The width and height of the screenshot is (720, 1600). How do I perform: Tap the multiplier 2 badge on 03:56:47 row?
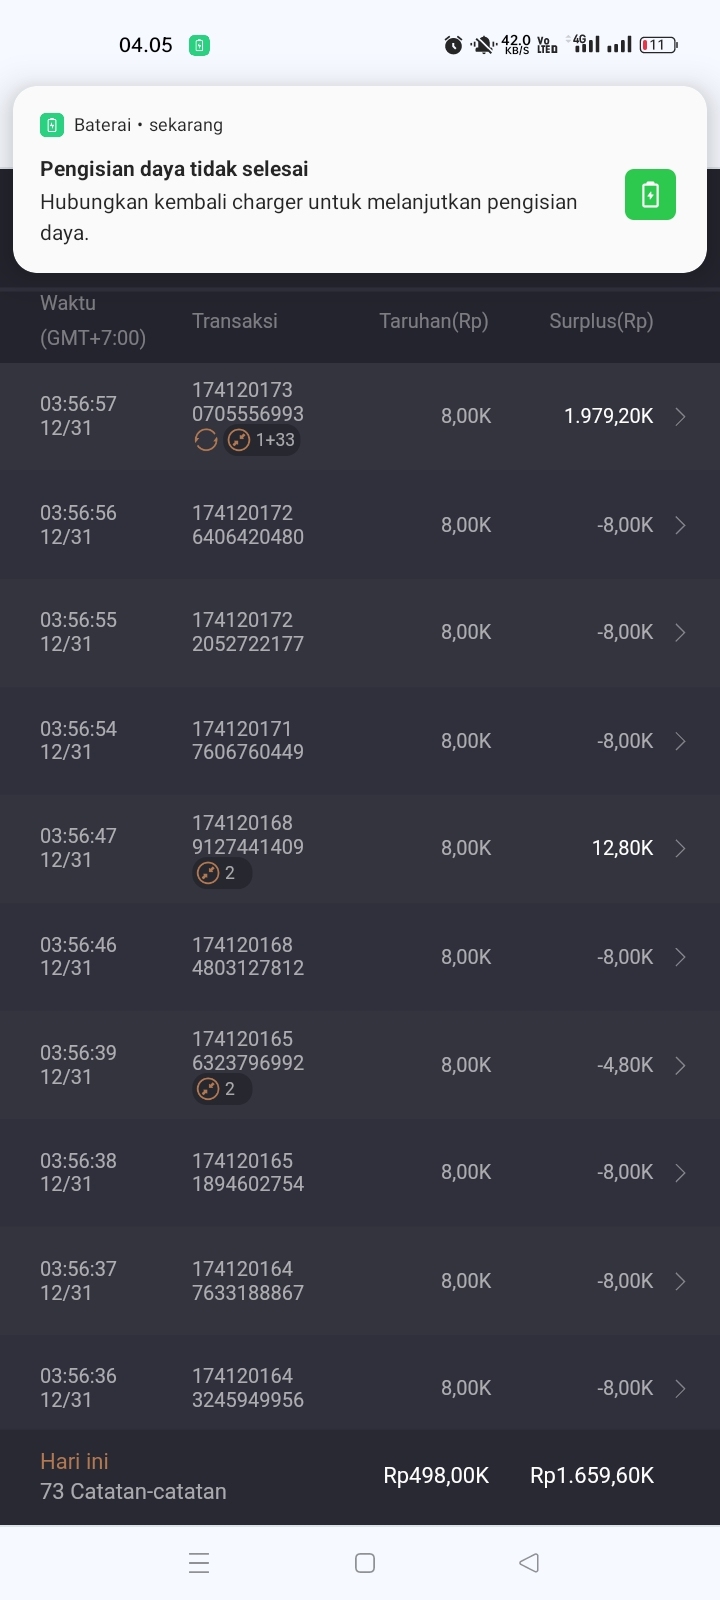coord(221,873)
